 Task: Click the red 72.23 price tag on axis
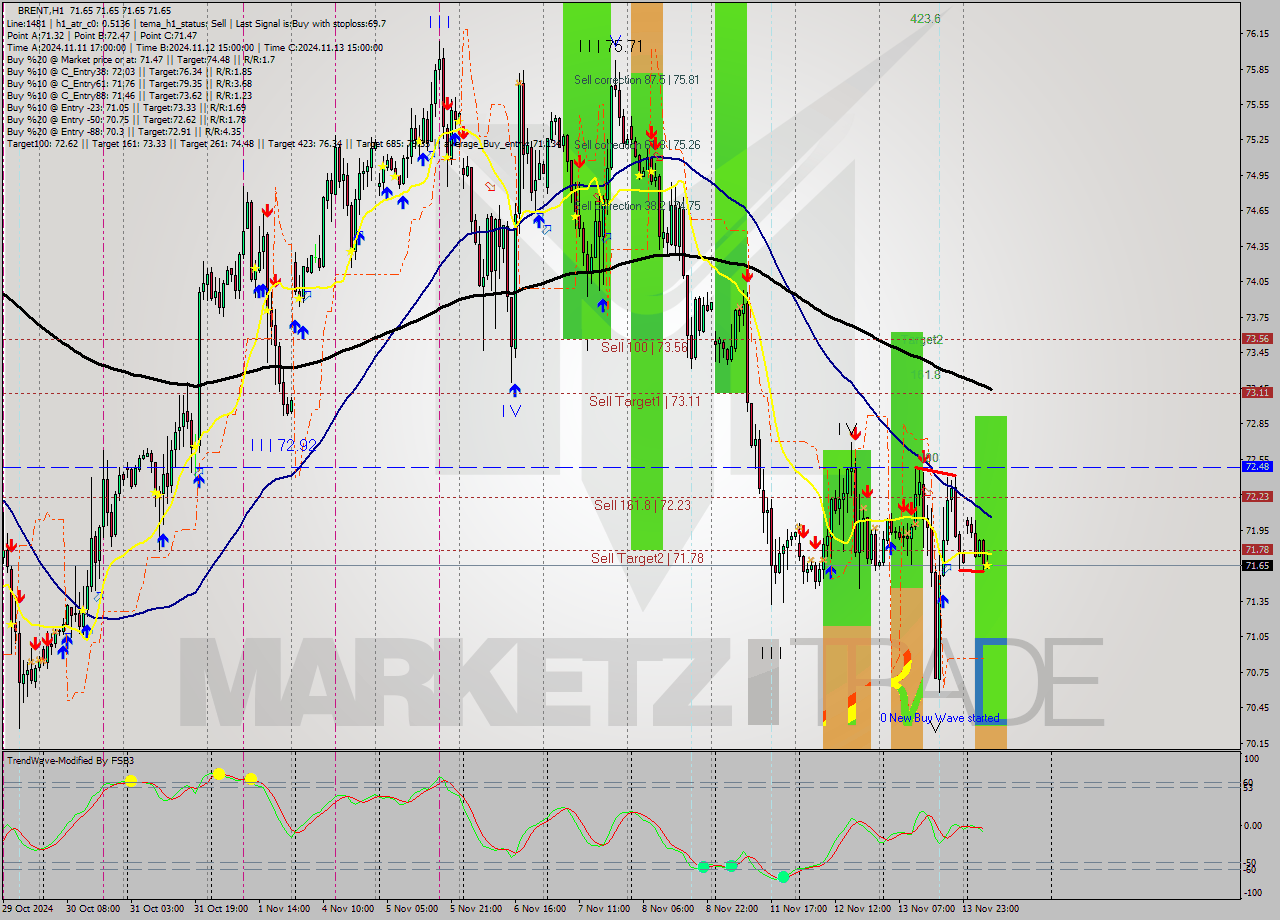[1257, 497]
